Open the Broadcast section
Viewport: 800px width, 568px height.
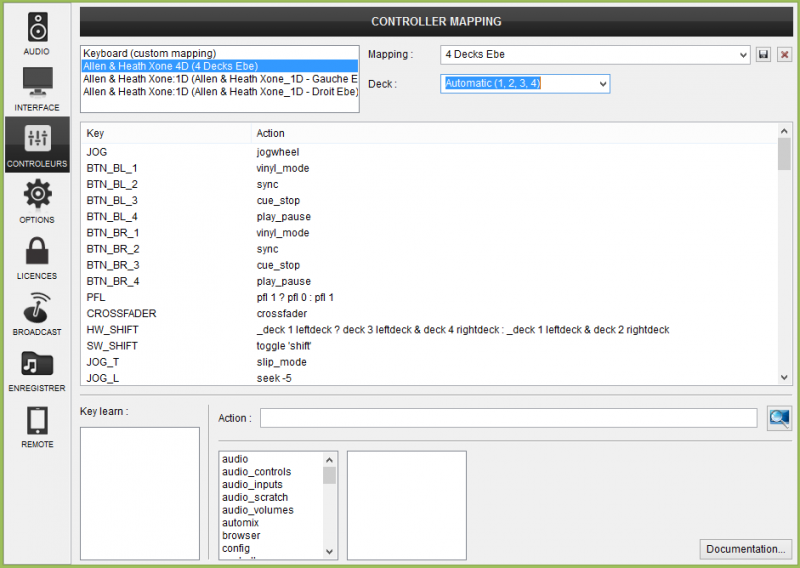coord(37,312)
